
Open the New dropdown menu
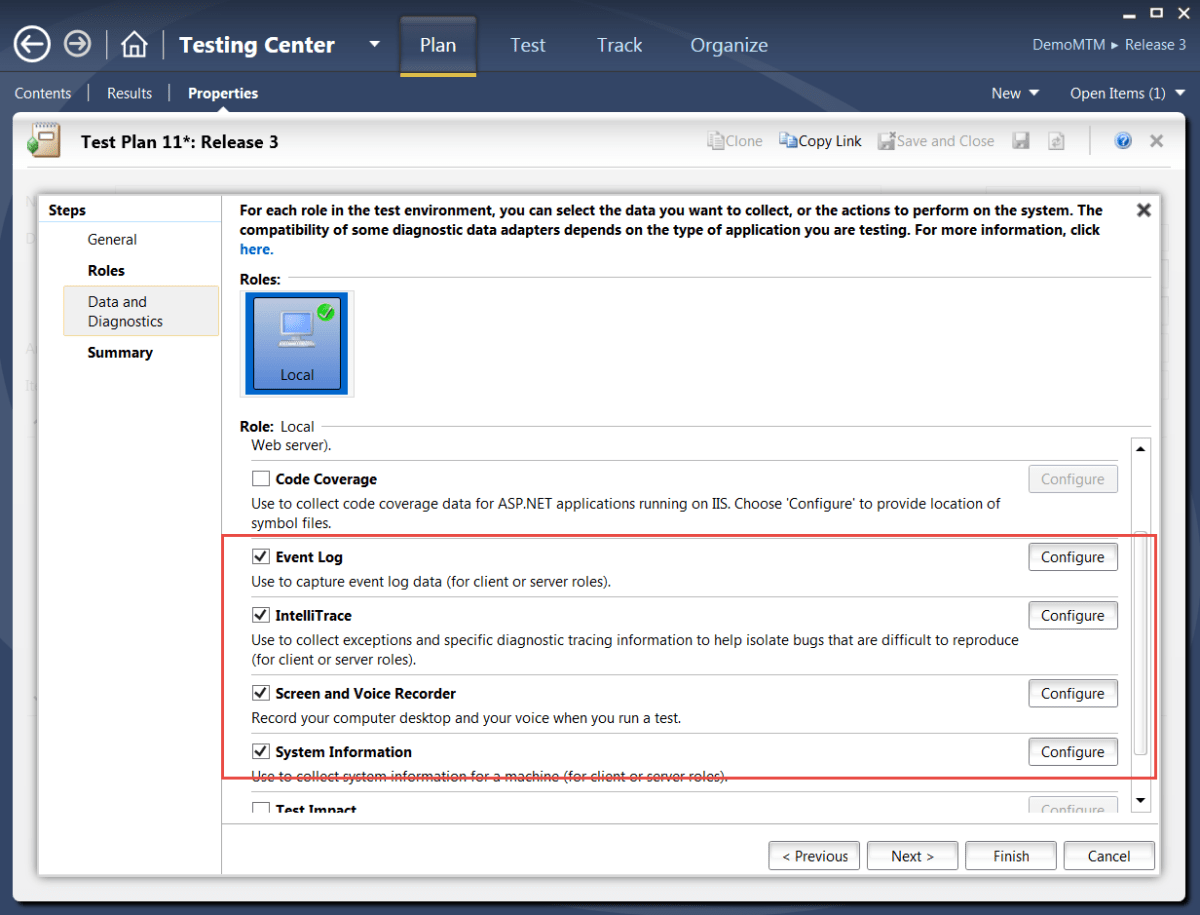tap(1014, 92)
